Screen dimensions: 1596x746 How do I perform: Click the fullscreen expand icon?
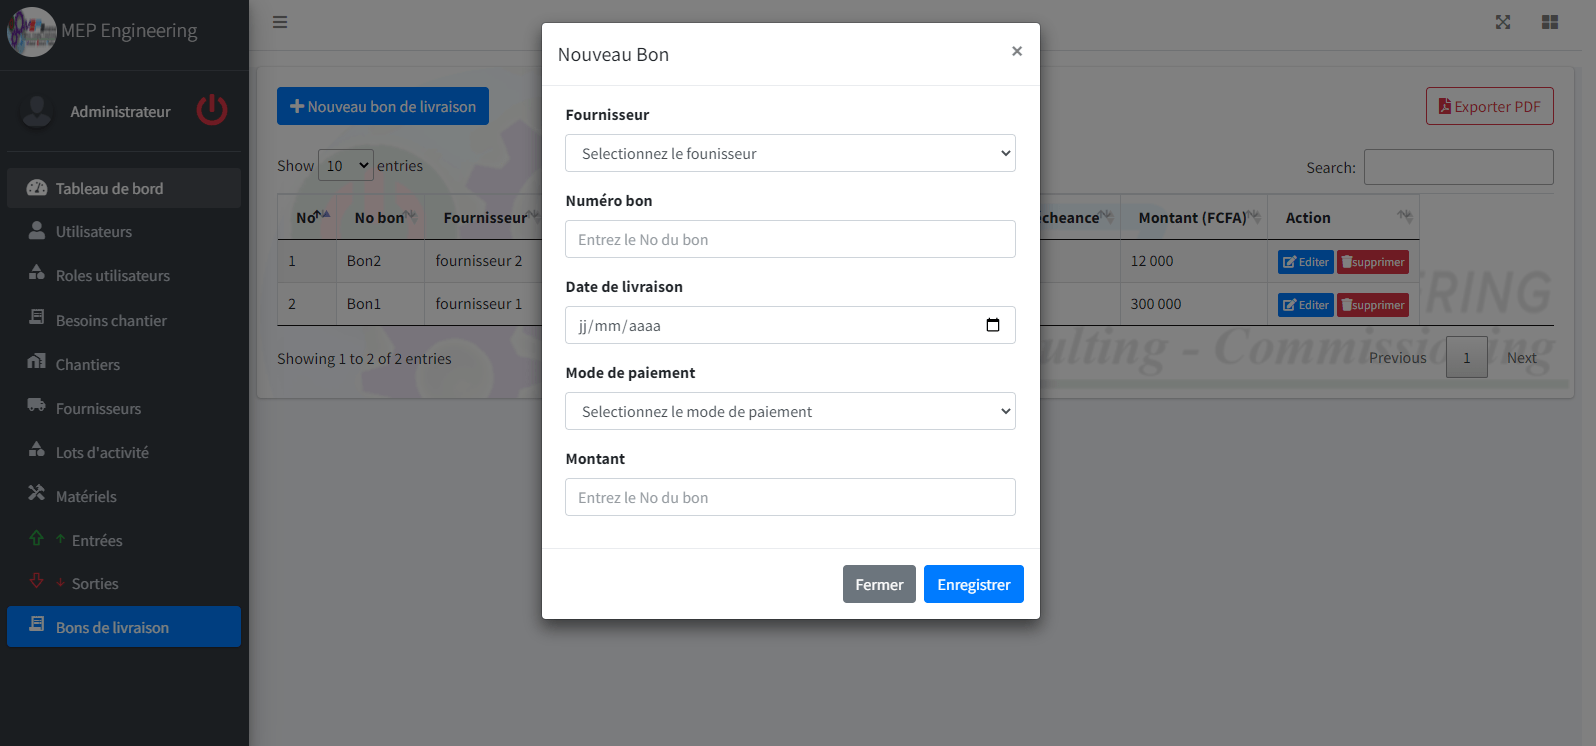click(1502, 22)
